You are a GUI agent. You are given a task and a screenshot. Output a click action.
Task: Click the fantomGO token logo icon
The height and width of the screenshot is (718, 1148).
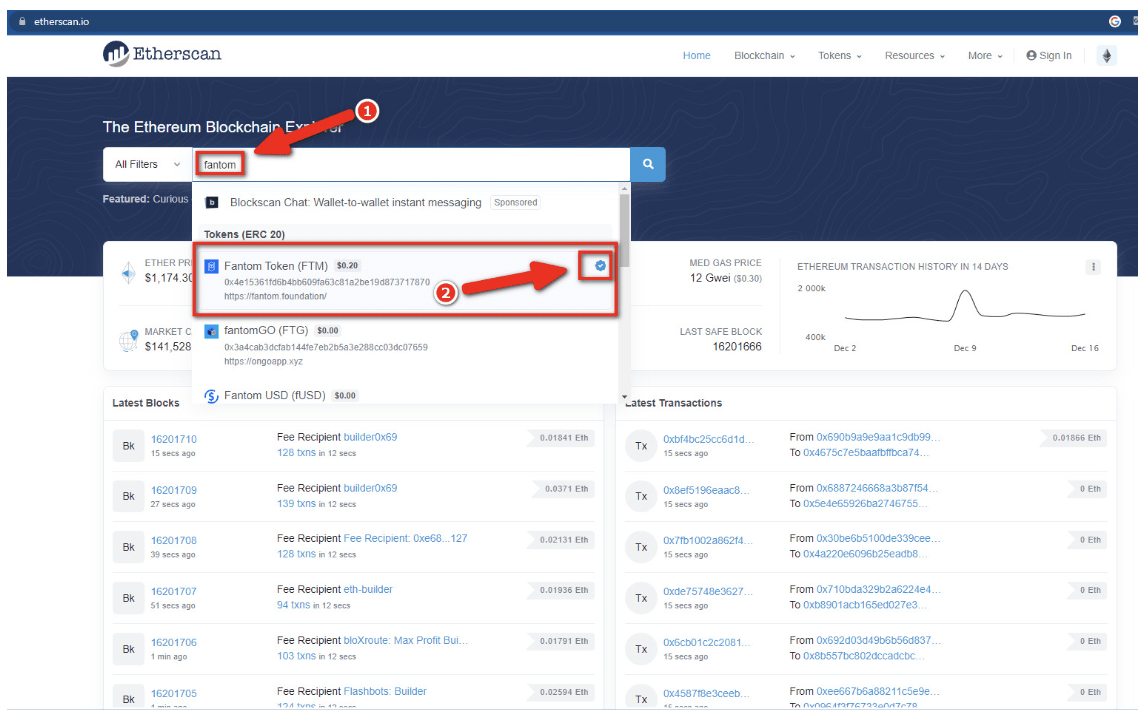pos(211,331)
